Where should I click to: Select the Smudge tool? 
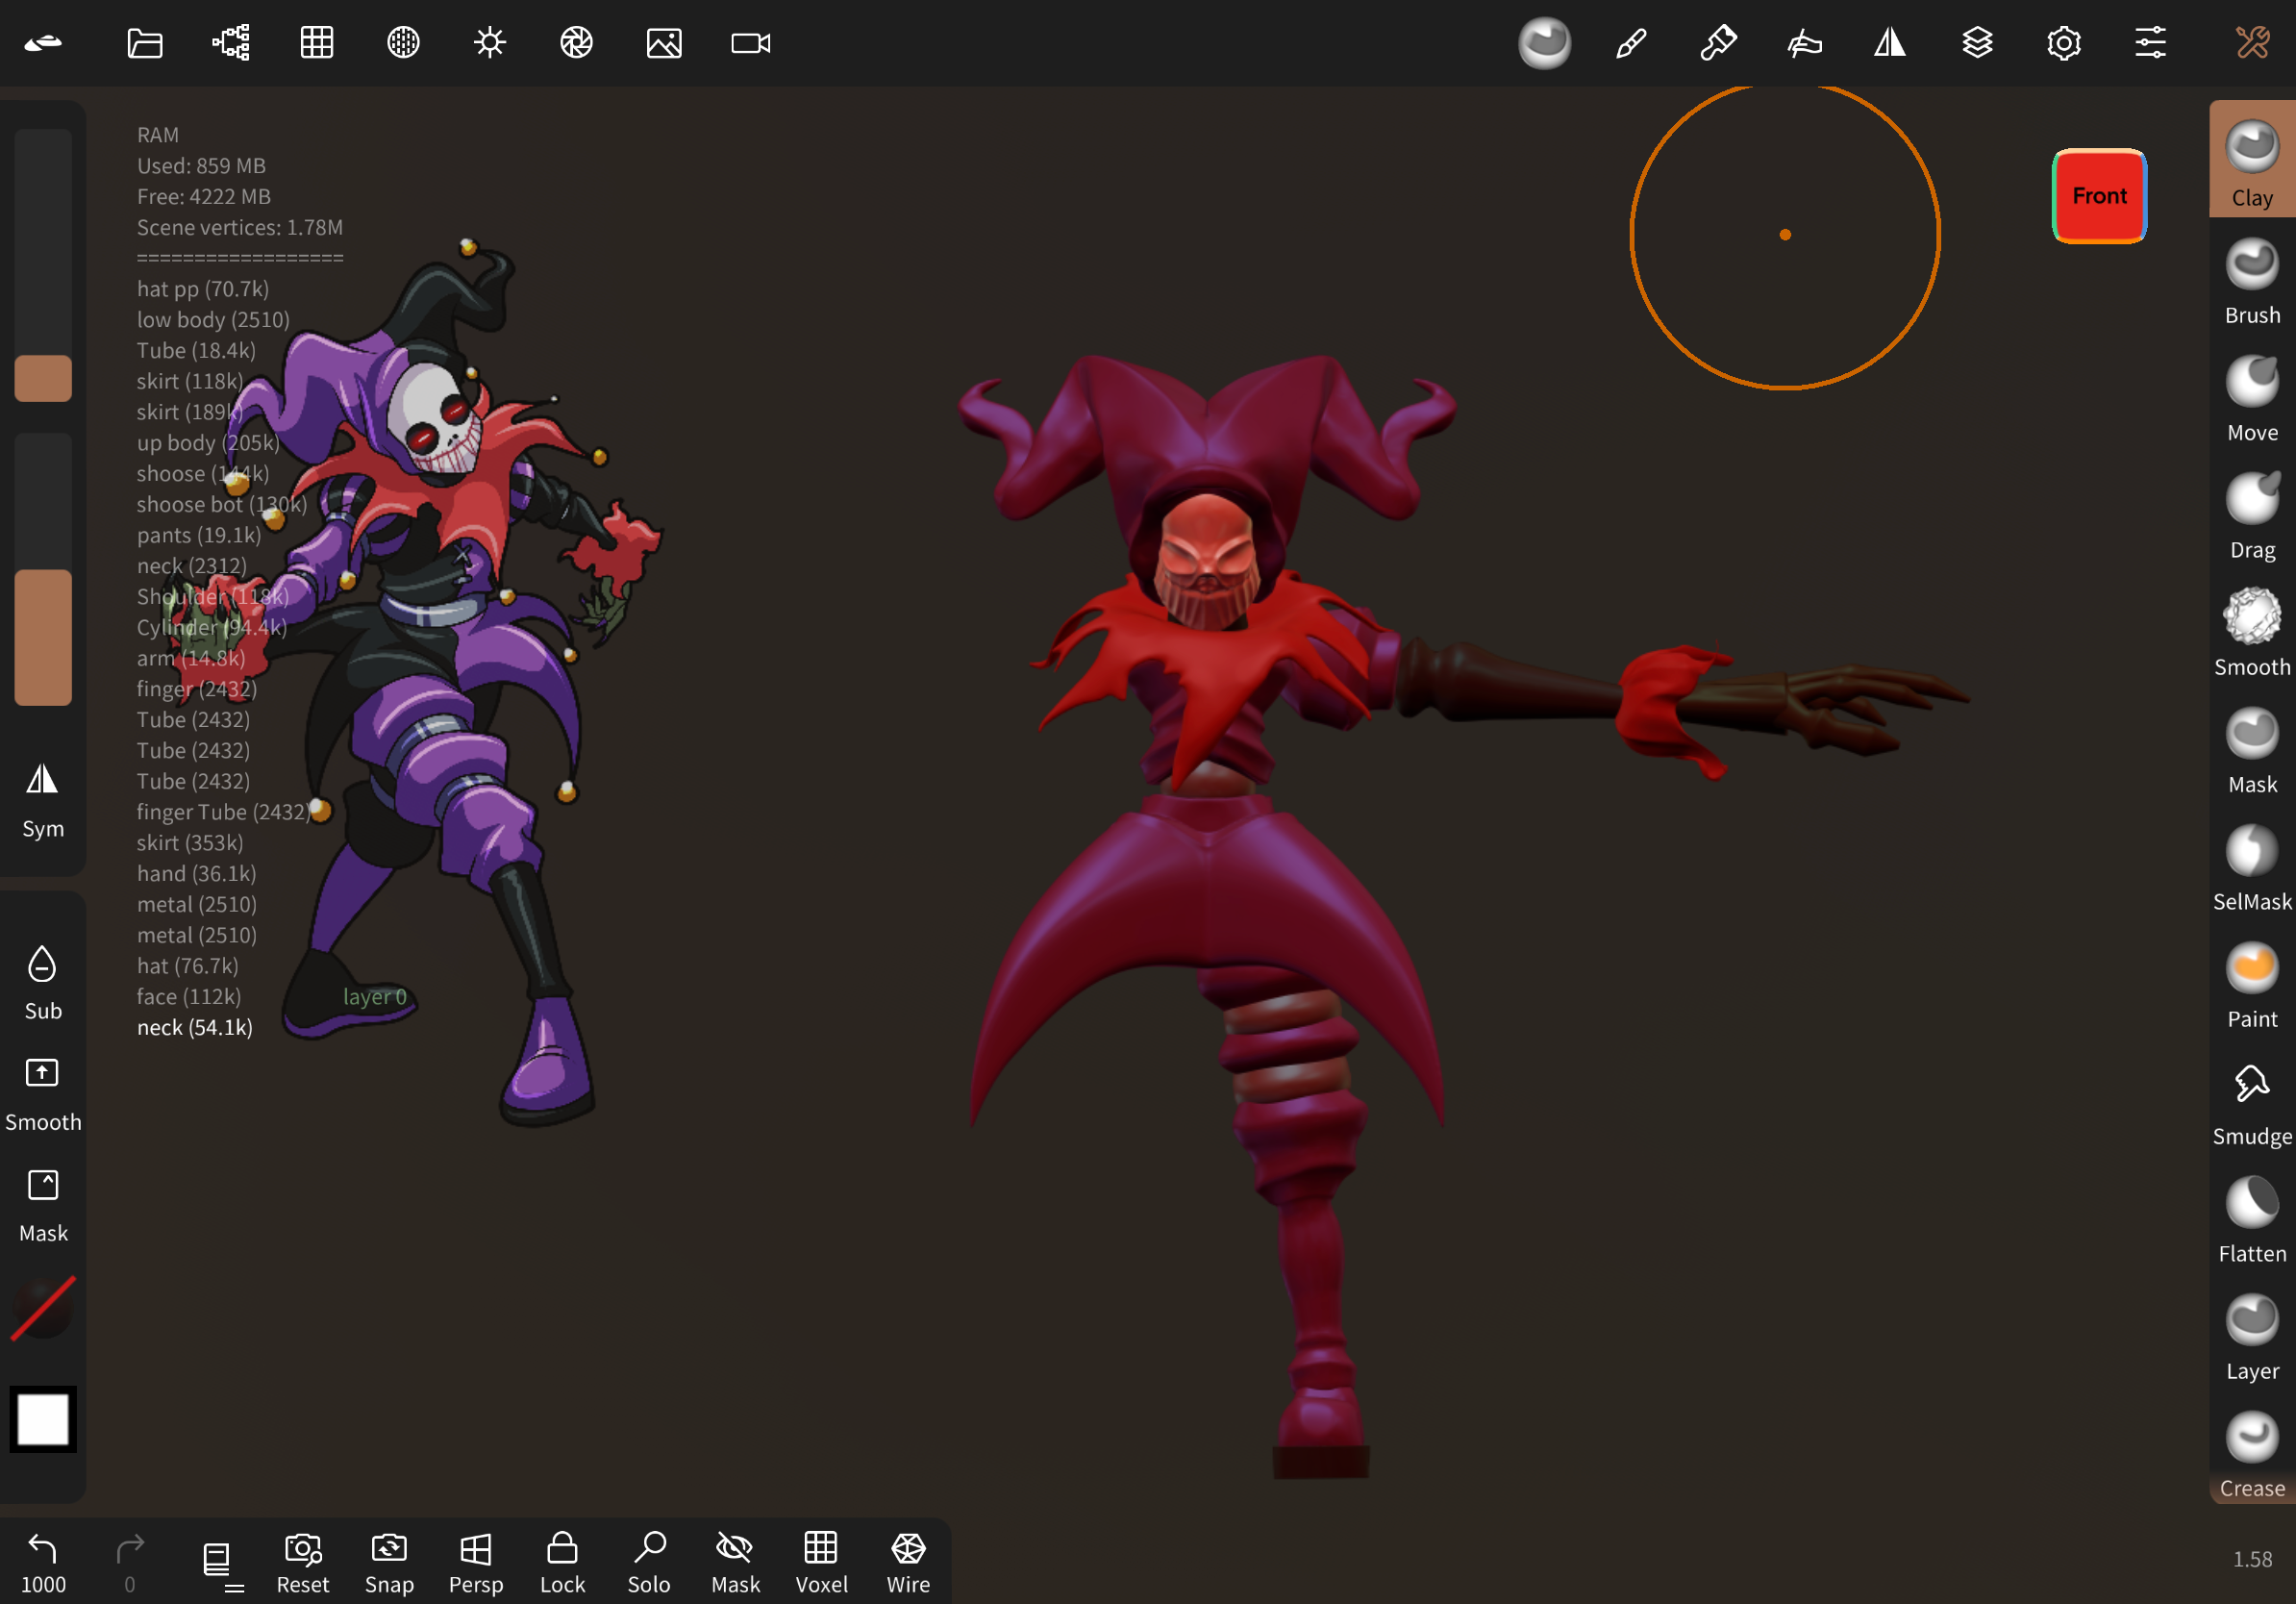coord(2252,1102)
